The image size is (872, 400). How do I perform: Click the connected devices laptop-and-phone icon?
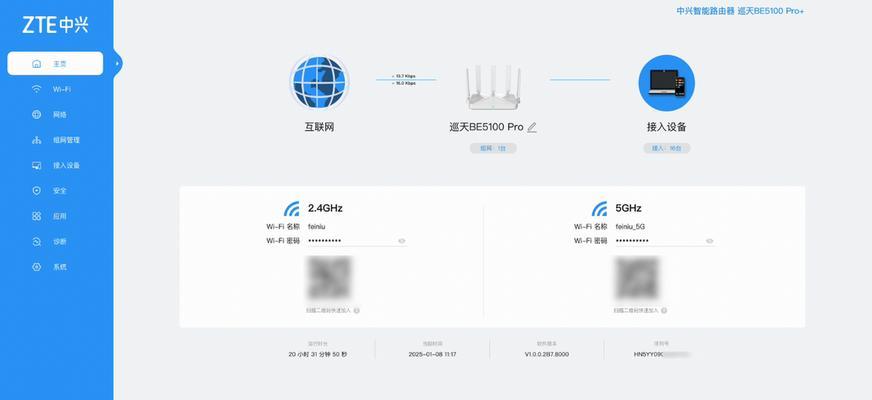point(666,83)
